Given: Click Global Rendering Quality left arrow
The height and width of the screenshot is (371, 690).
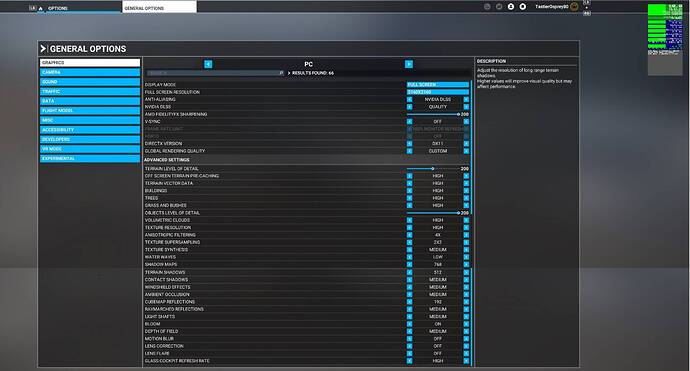Looking at the screenshot, I should click(410, 151).
